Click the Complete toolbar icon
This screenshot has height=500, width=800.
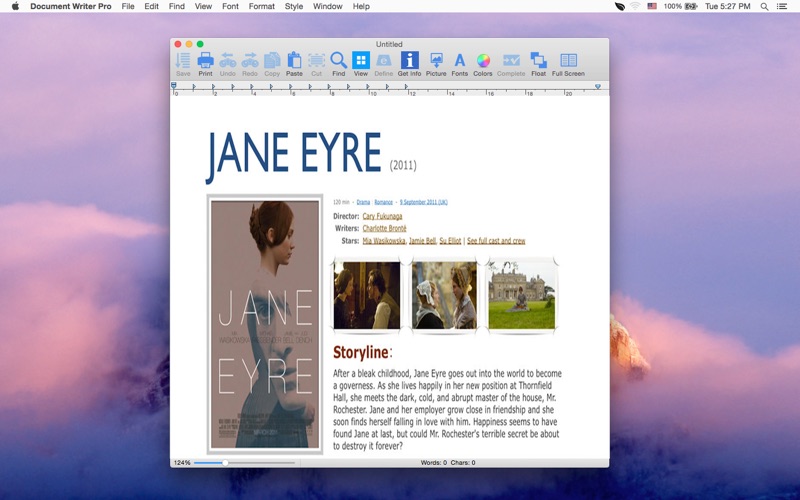511,64
